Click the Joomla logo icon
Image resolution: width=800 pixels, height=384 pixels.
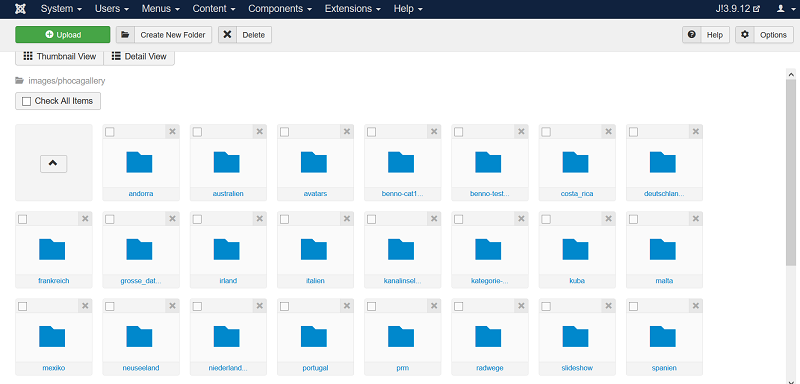[x=21, y=9]
